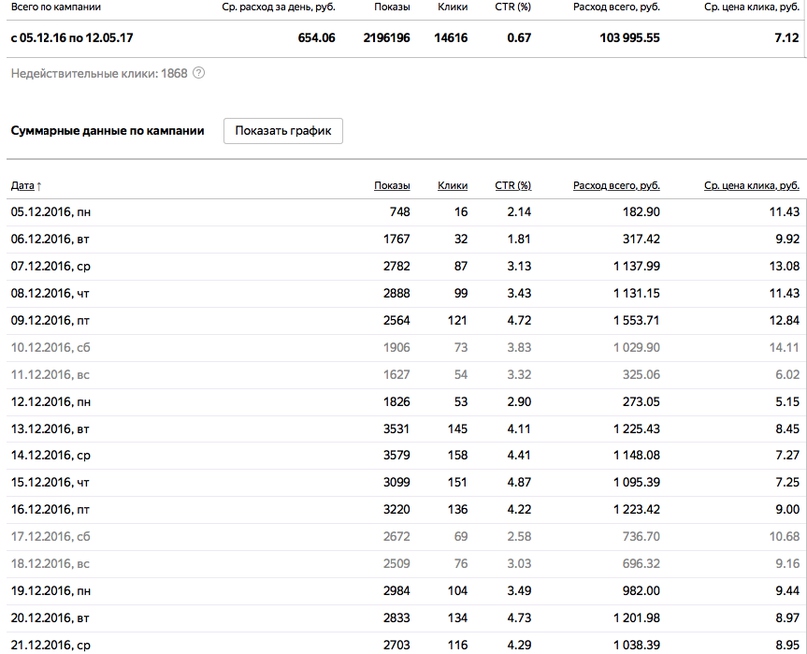Select the 05.12.2016, пн row
807x654 pixels.
point(405,212)
